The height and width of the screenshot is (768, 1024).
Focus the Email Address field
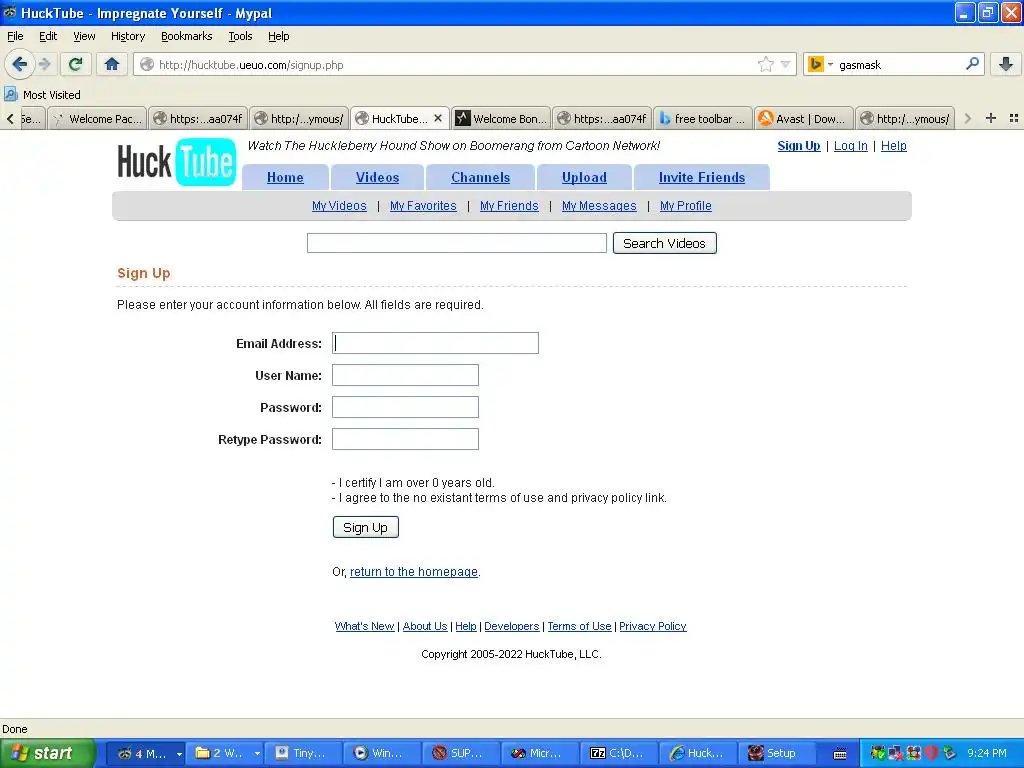click(435, 343)
